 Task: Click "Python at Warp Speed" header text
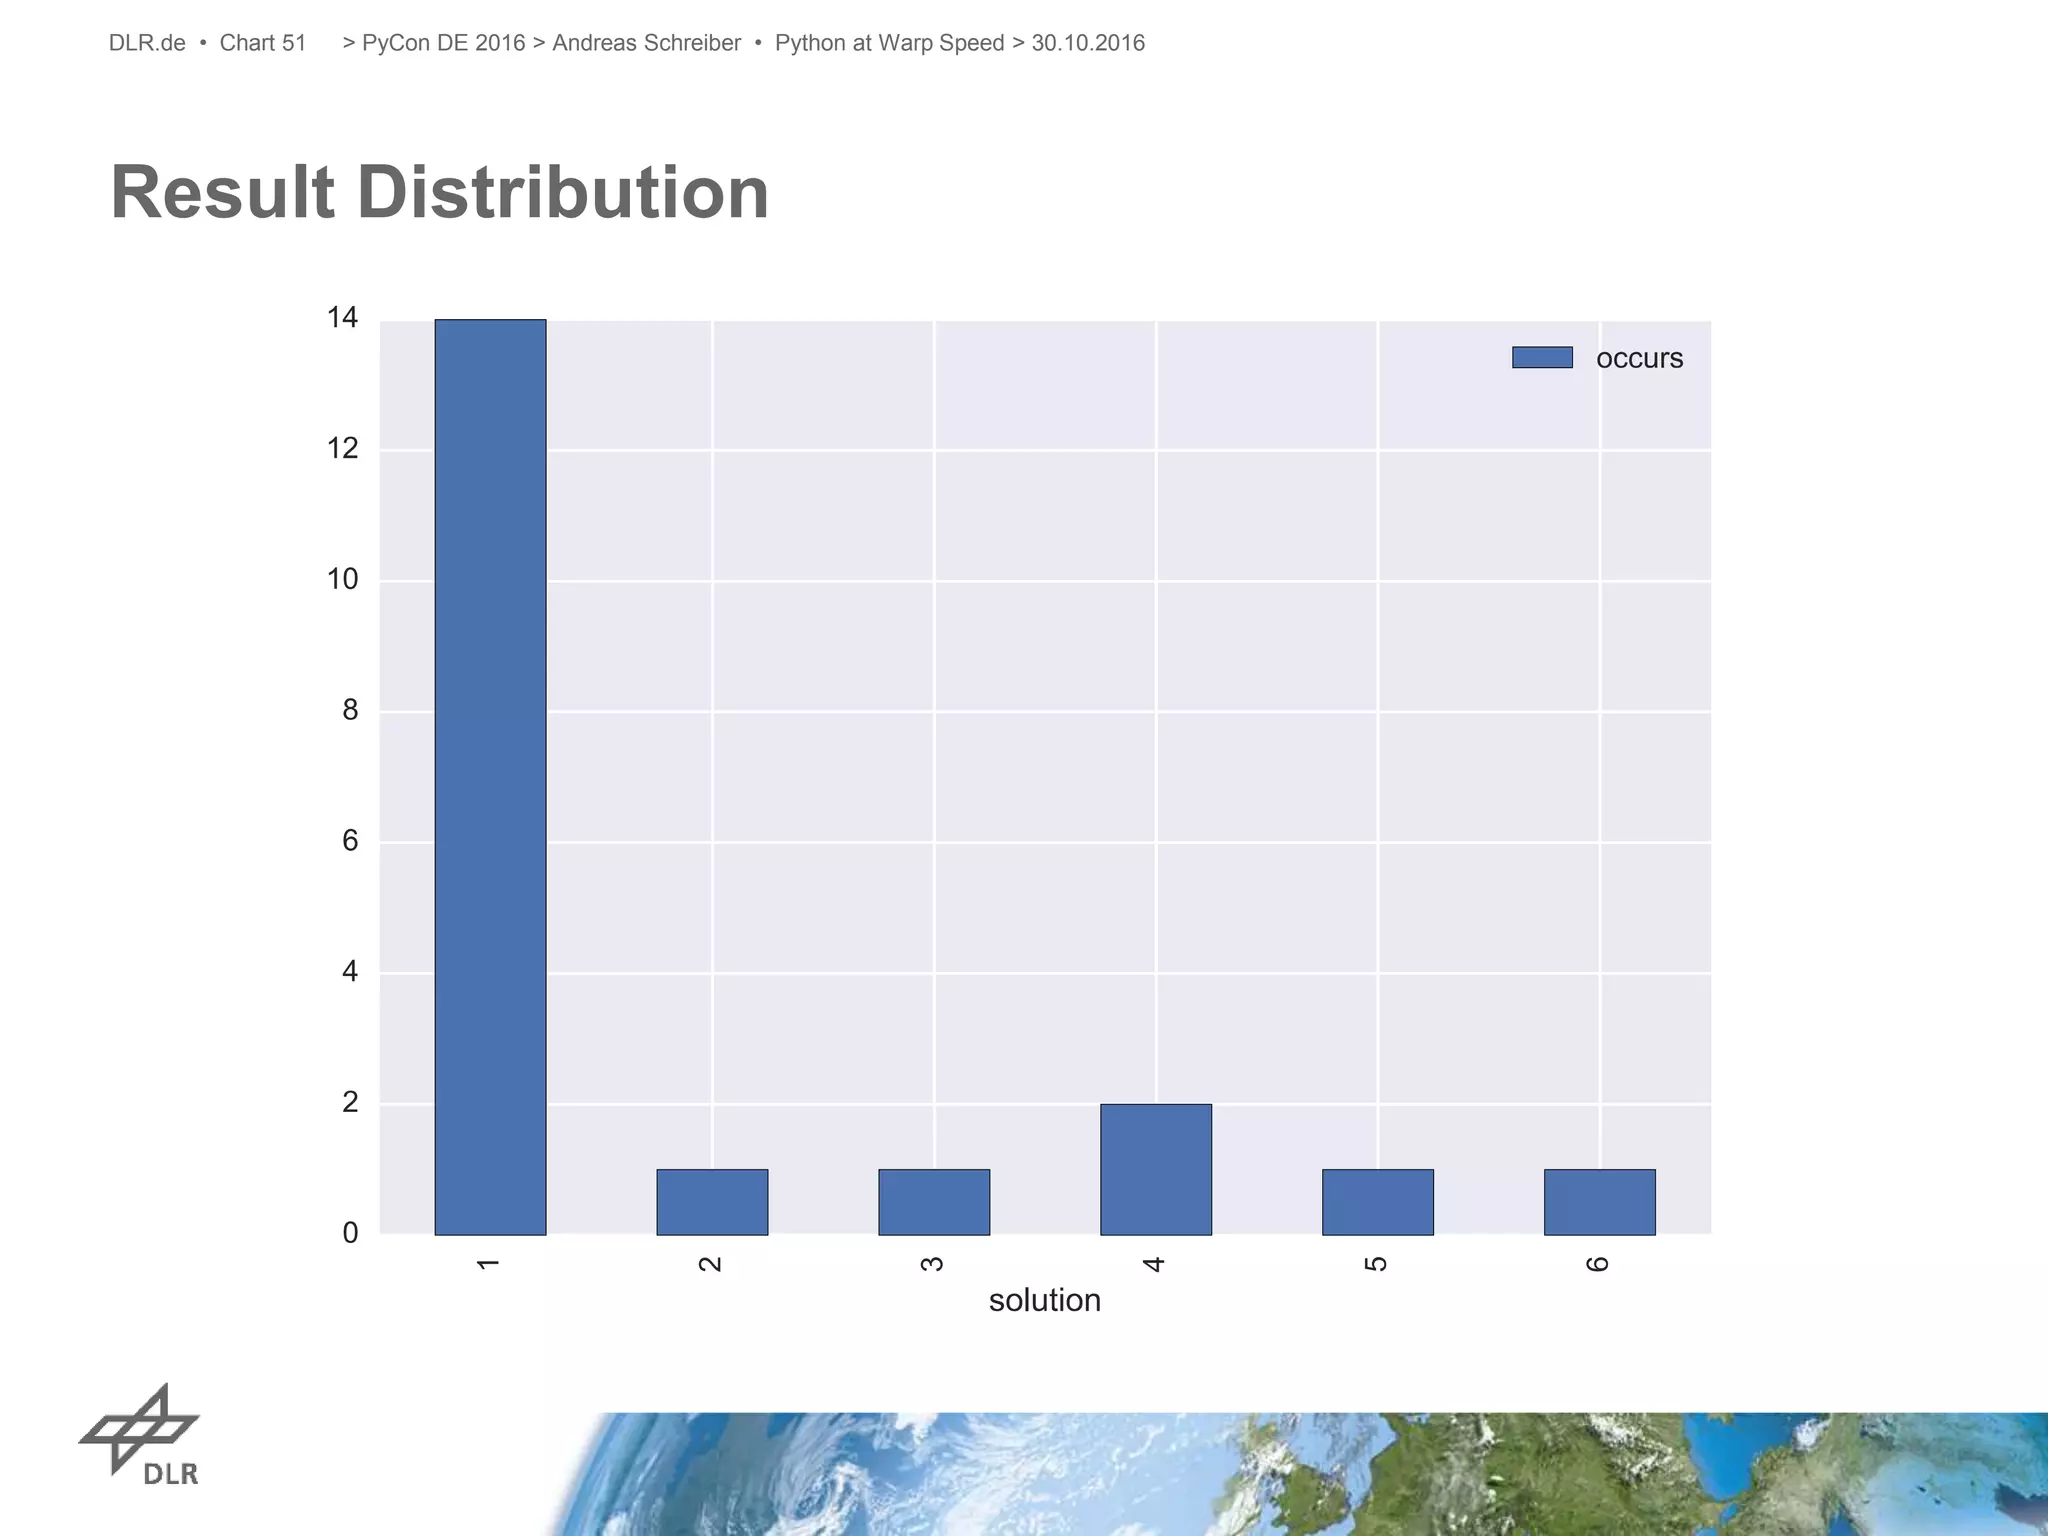coord(889,43)
